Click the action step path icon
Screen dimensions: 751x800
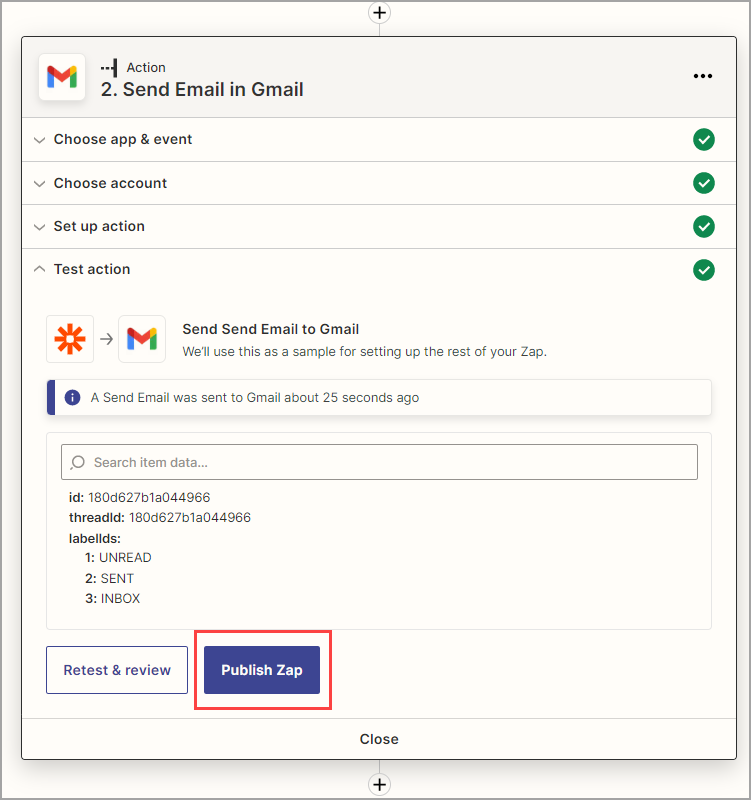[109, 67]
